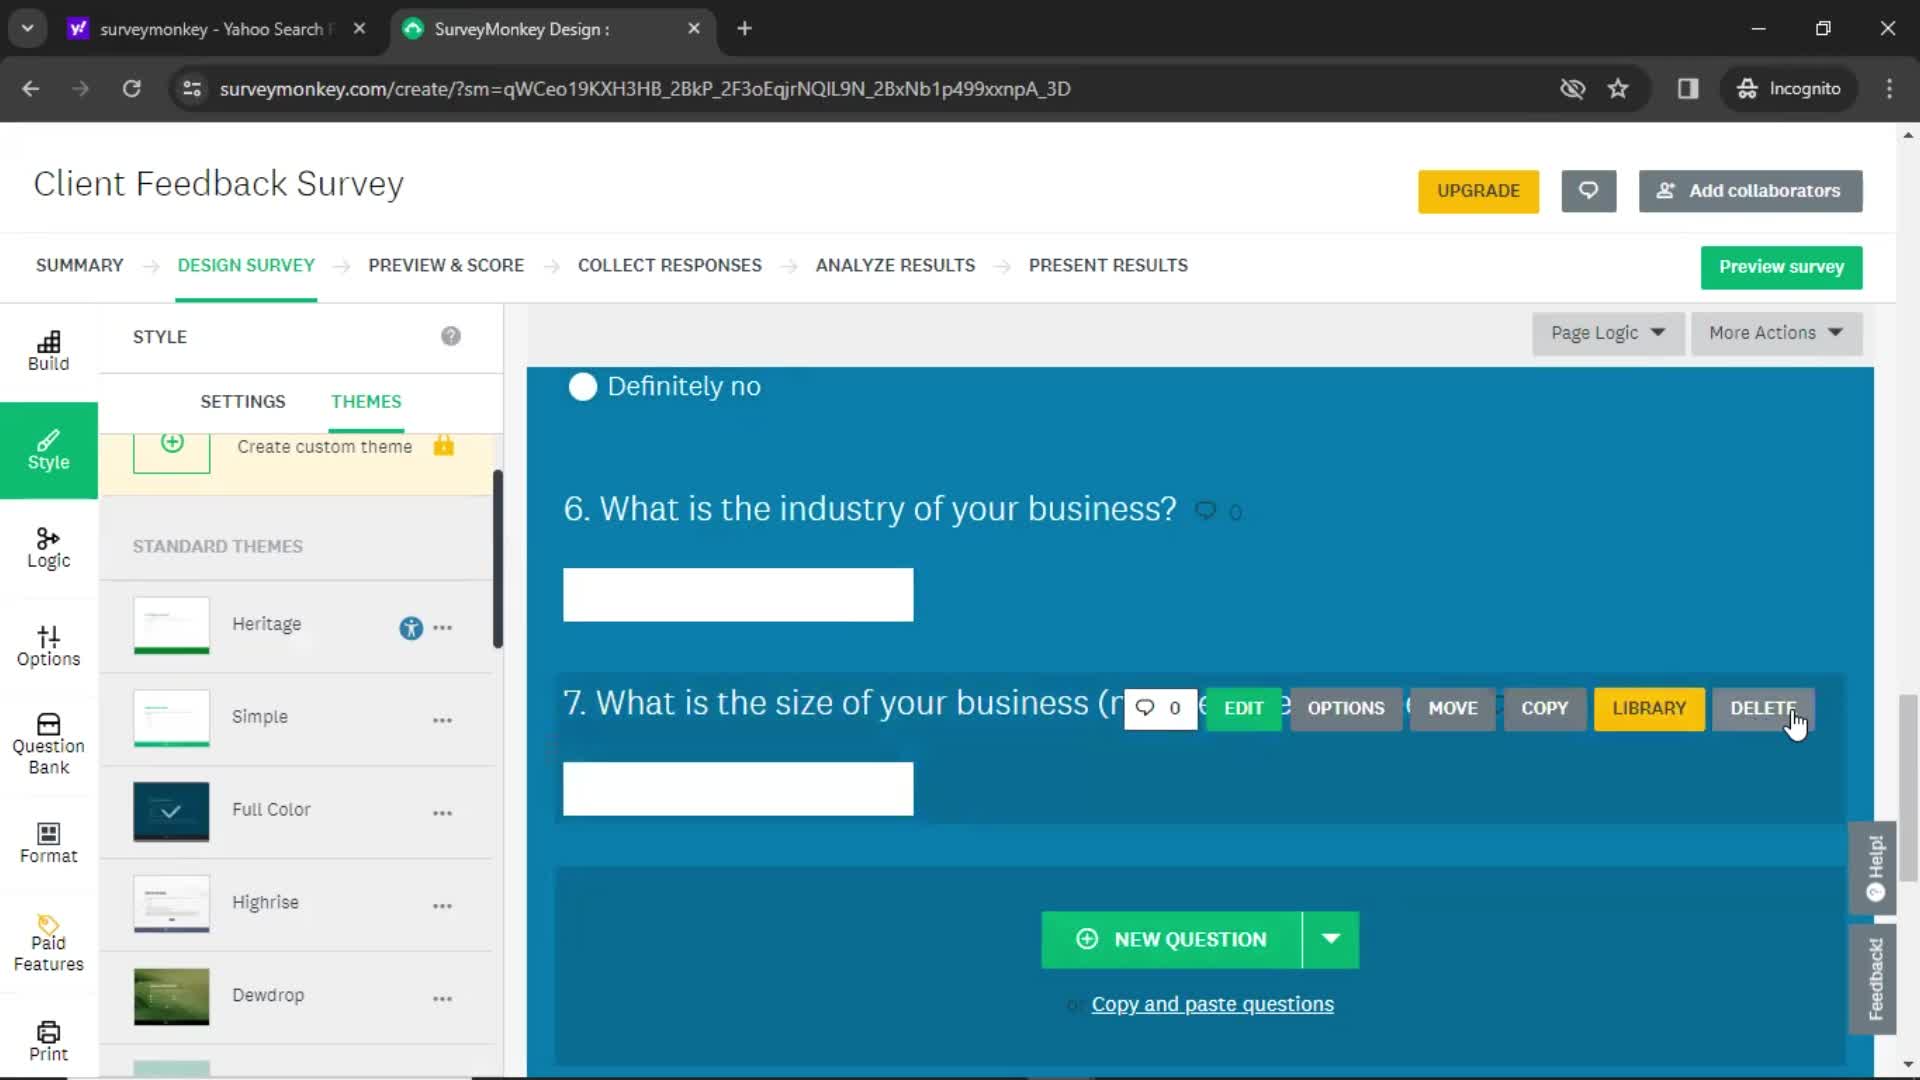Screen dimensions: 1920x1080
Task: Select the Dewdrop theme thumbnail
Action: pos(170,996)
